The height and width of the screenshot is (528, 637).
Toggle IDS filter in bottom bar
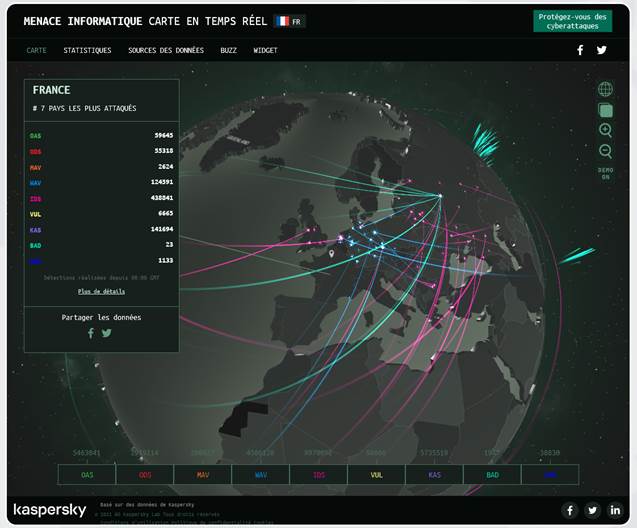pos(319,474)
